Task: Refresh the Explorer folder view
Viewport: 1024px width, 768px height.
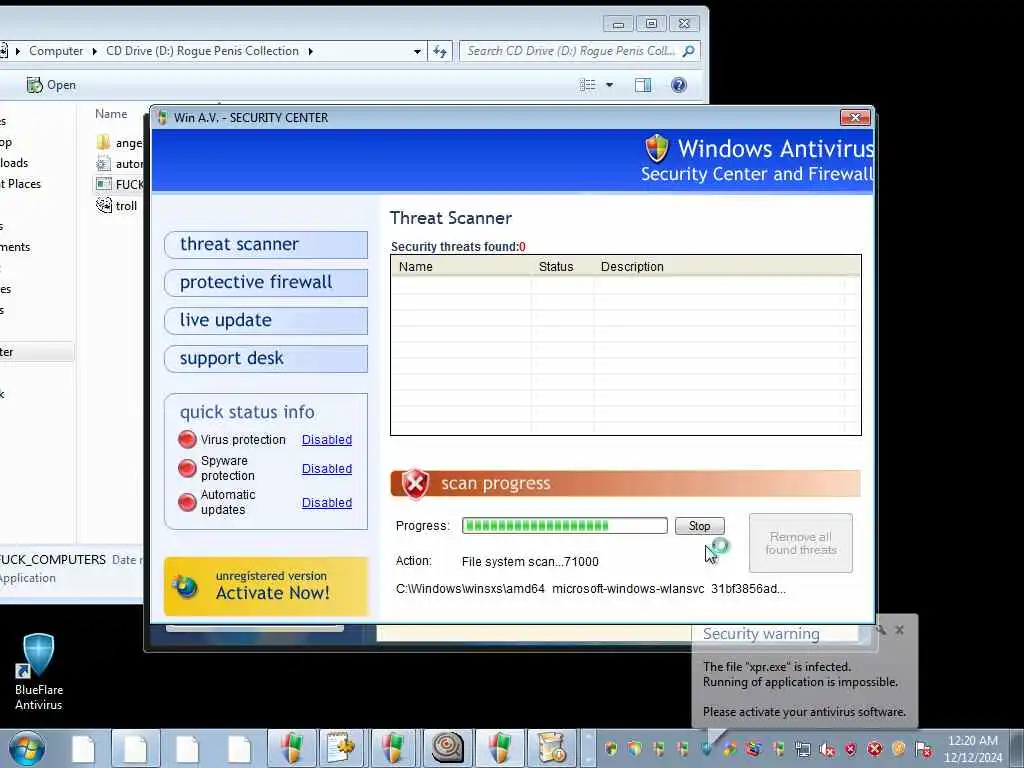Action: 440,51
